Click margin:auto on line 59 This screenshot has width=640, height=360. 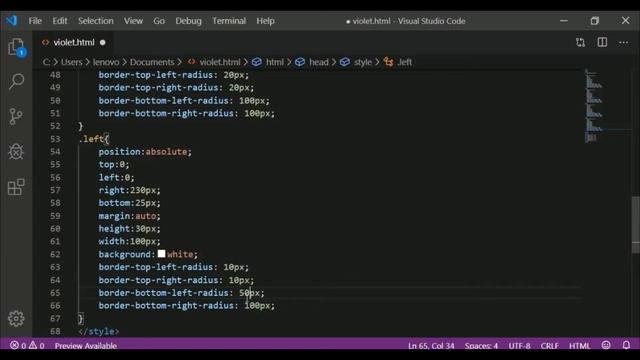pos(129,216)
